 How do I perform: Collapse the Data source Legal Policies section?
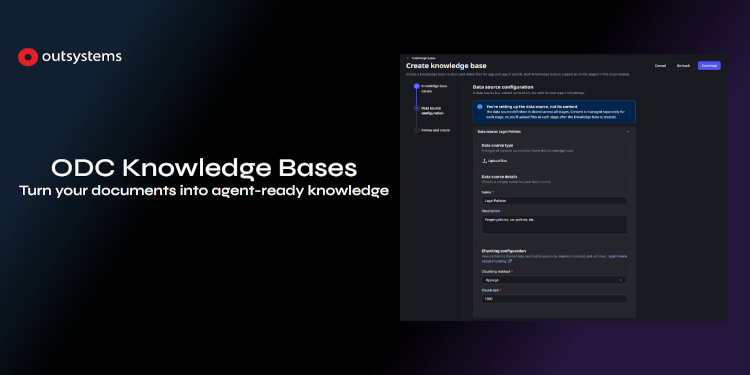[x=628, y=131]
